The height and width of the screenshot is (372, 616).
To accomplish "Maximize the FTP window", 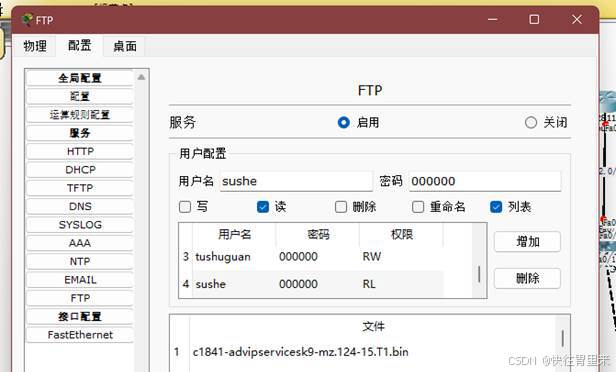I will [534, 19].
